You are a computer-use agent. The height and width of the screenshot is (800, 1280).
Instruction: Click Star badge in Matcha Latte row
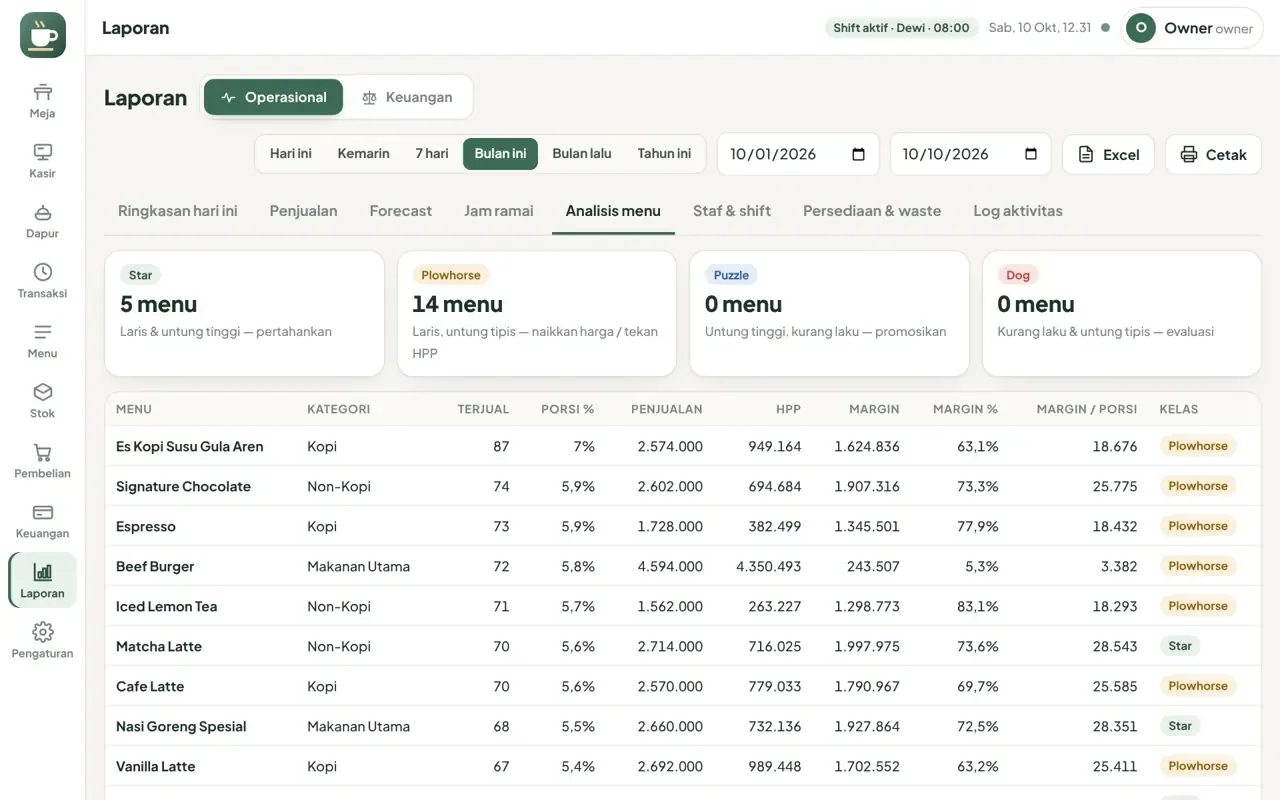point(1180,646)
